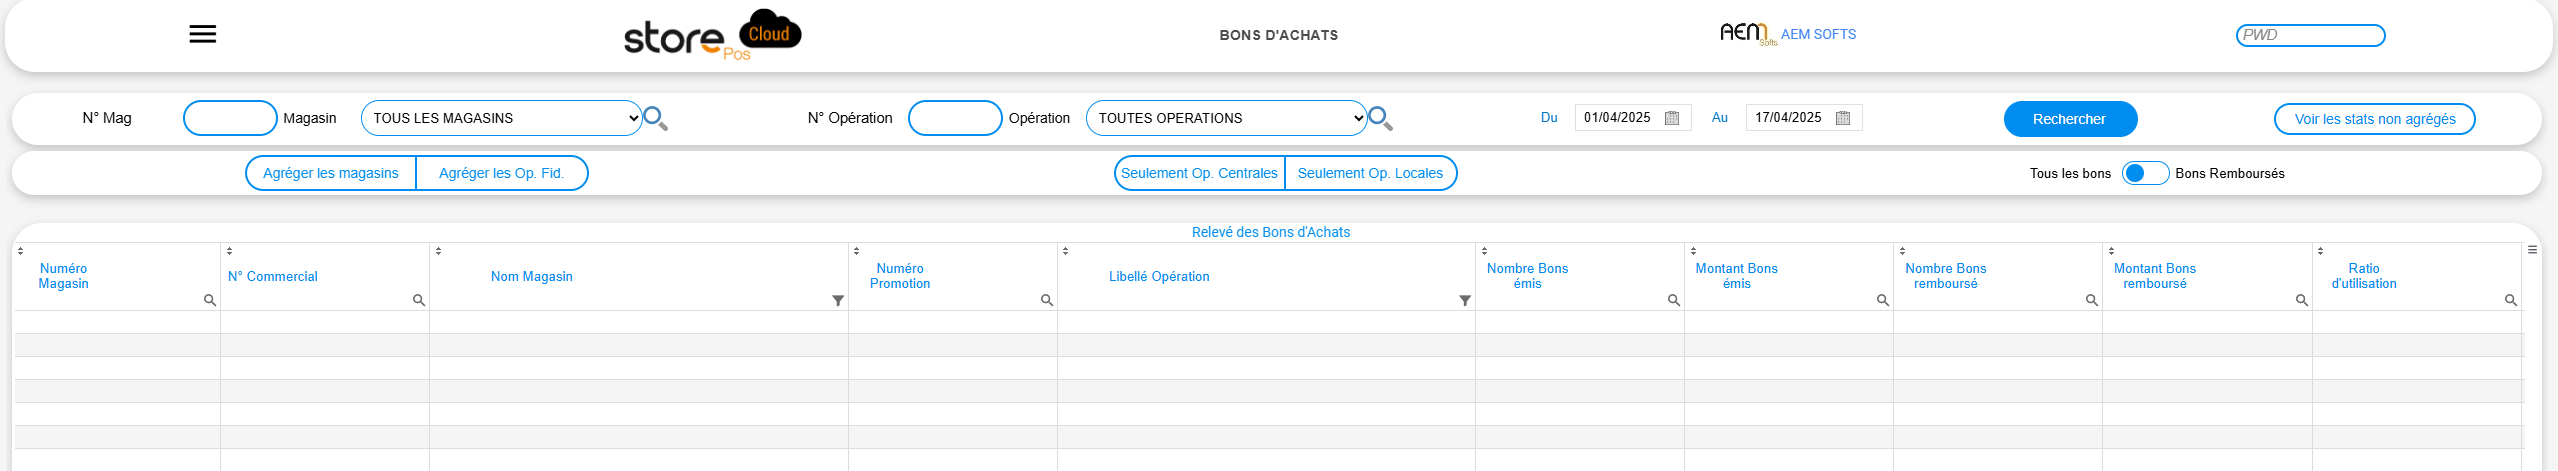Click Rechercher button
Viewport: 2558px width, 471px height.
click(x=2070, y=119)
